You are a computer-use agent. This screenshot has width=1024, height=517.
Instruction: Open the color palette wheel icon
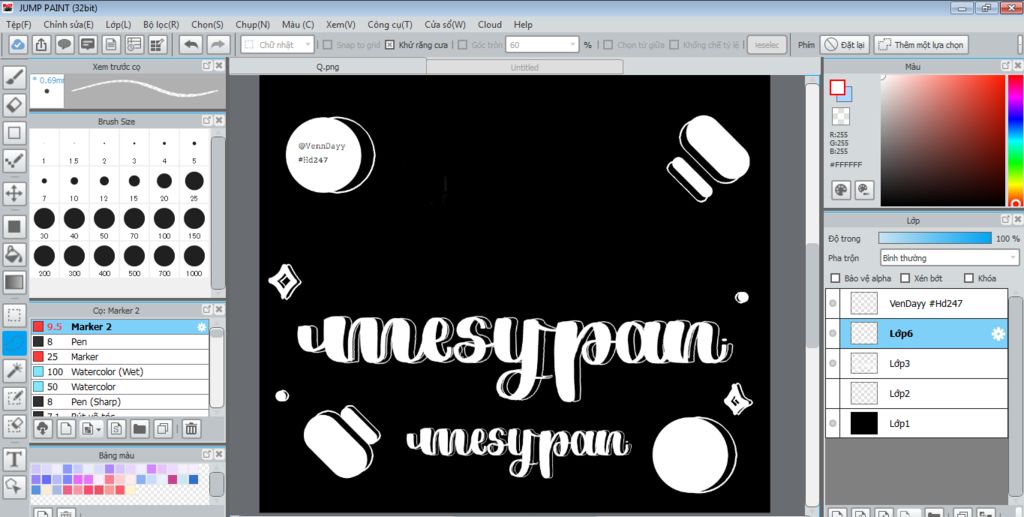coord(841,190)
